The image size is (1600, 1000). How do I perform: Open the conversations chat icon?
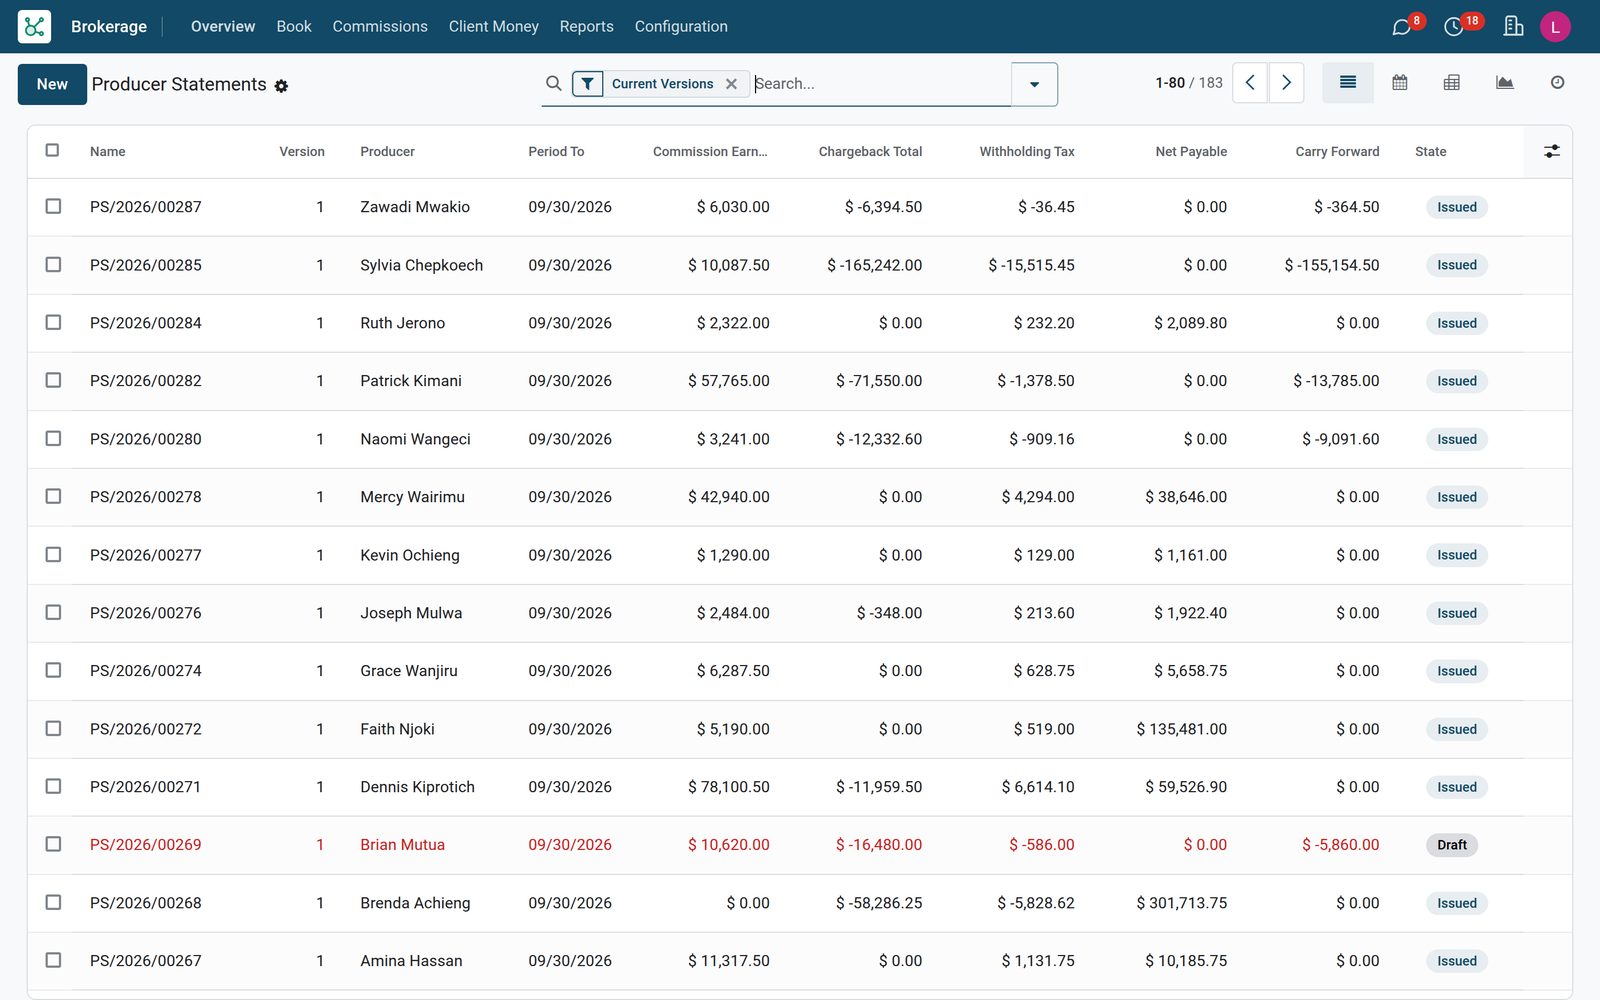(x=1402, y=27)
